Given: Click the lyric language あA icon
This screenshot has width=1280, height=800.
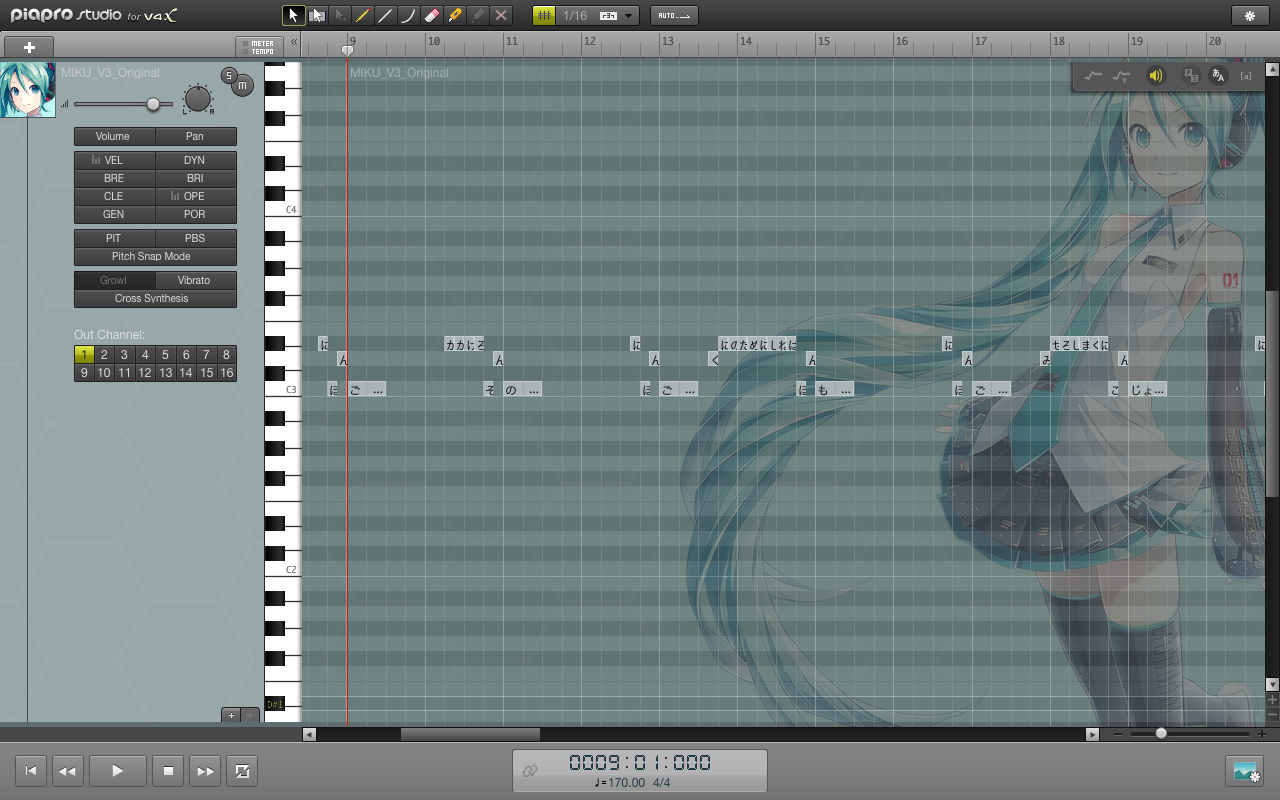Looking at the screenshot, I should tap(1218, 75).
